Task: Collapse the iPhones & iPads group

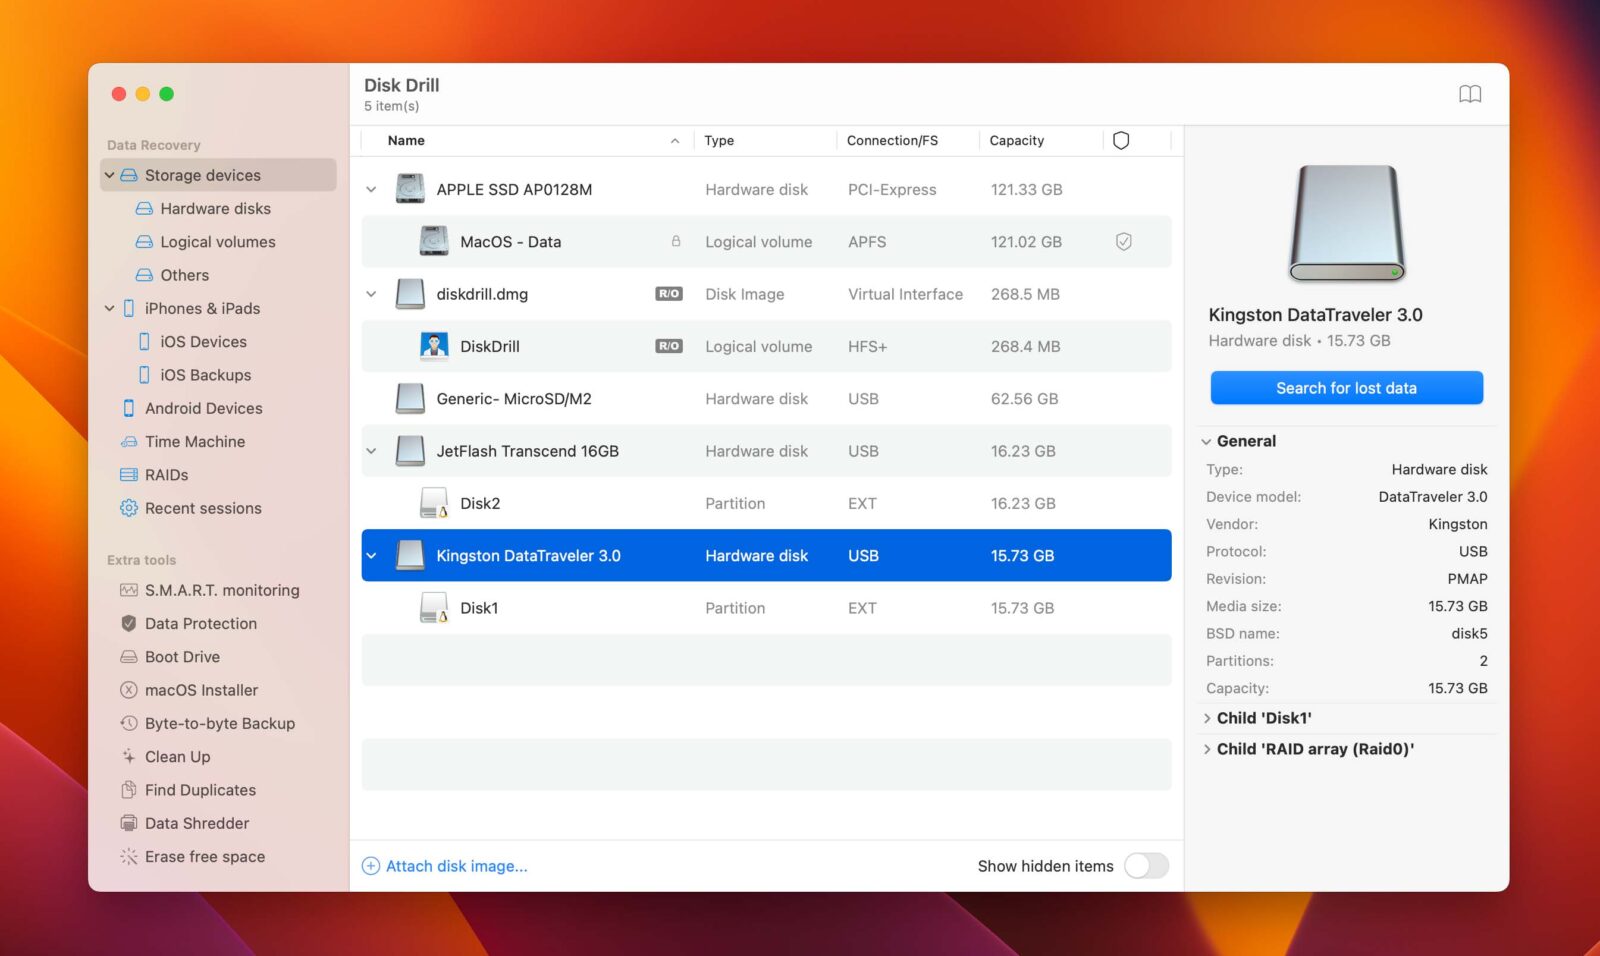Action: [110, 308]
